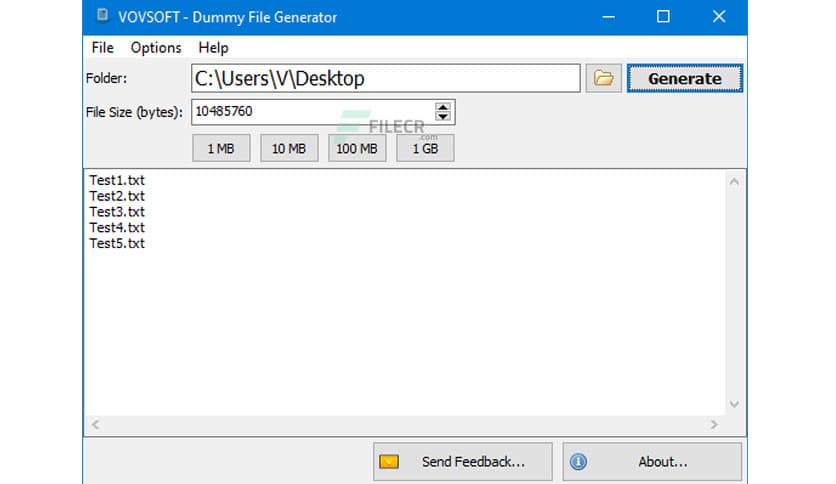Click the horizontal scrollbar left arrow
The height and width of the screenshot is (484, 836).
95,425
